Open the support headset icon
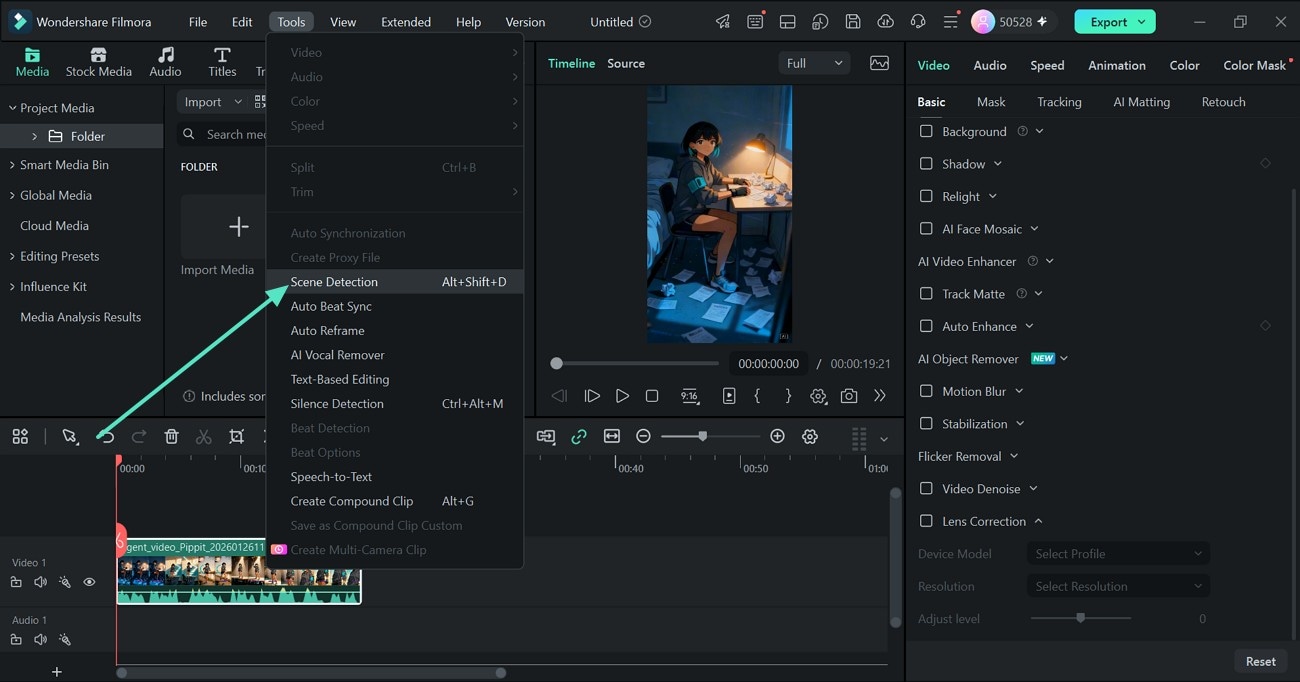This screenshot has width=1300, height=682. tap(918, 22)
